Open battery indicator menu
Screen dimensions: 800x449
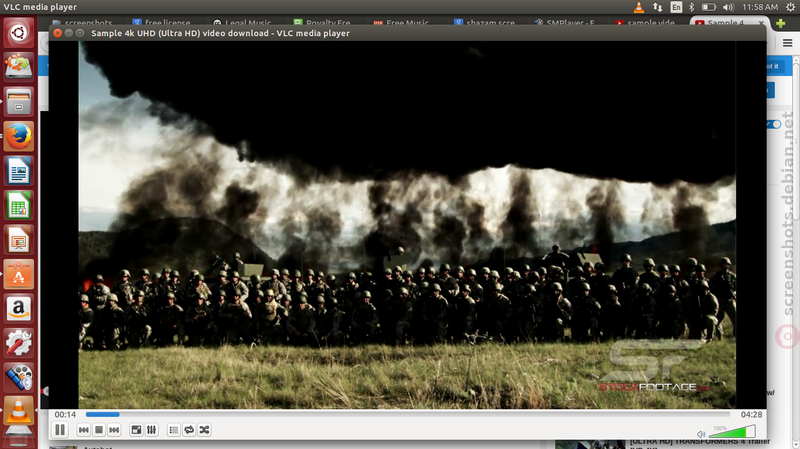[709, 7]
